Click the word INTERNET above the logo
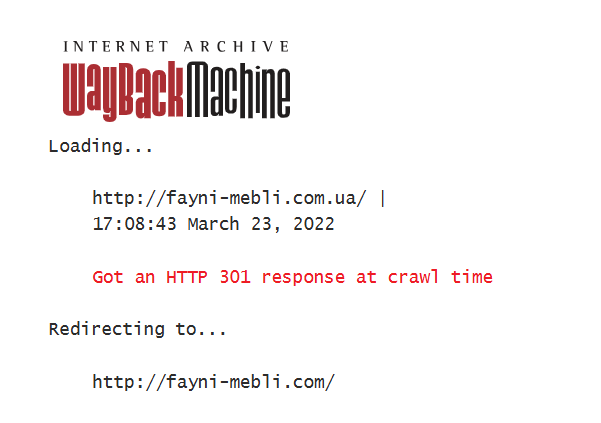This screenshot has height=423, width=601. click(x=115, y=47)
